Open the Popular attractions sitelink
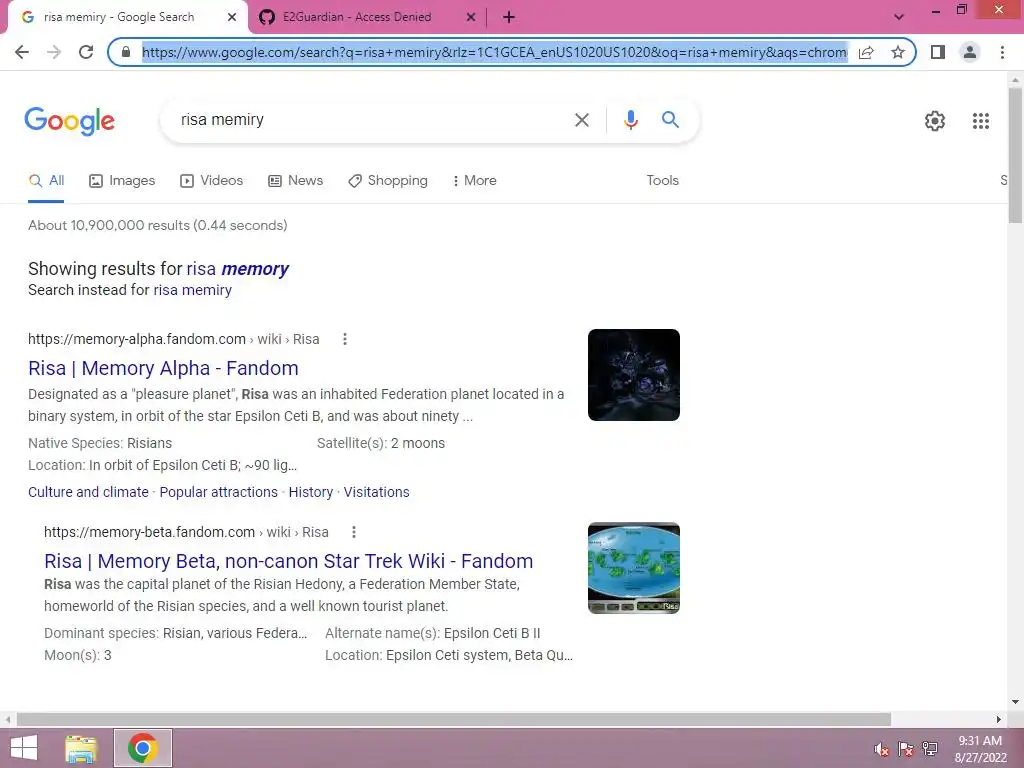 click(219, 492)
